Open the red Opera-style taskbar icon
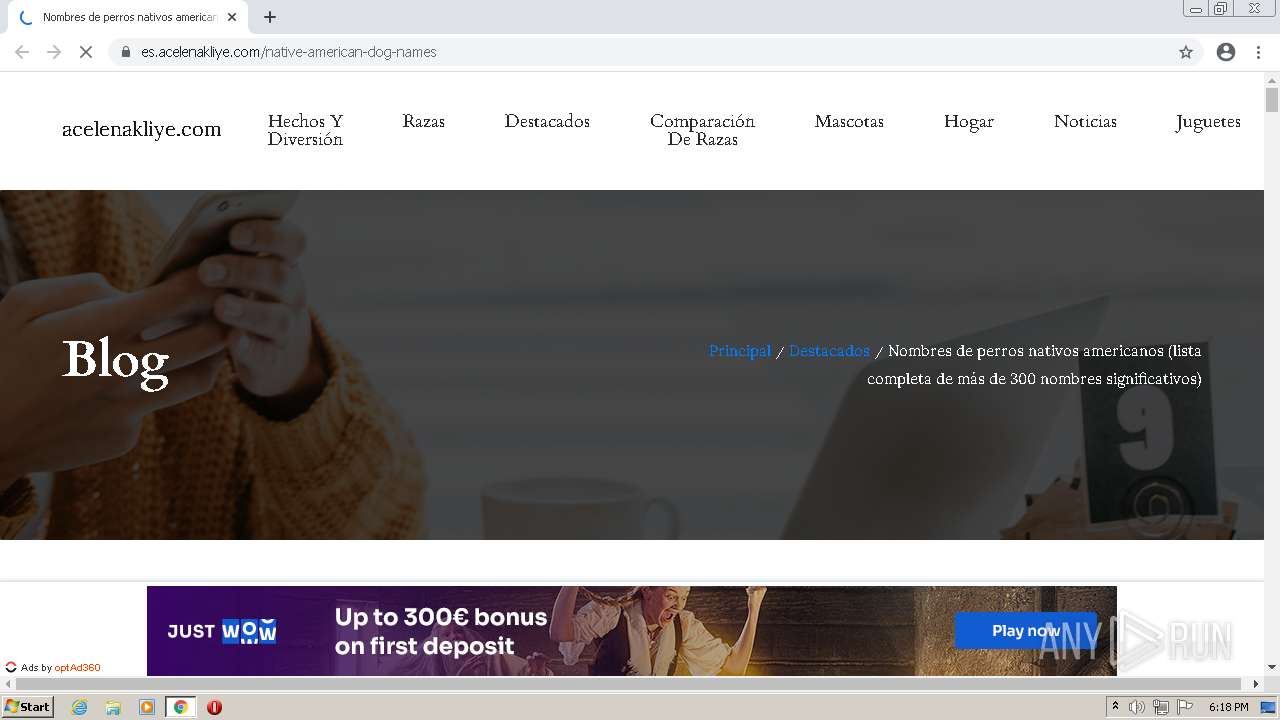This screenshot has width=1280, height=720. click(x=214, y=707)
